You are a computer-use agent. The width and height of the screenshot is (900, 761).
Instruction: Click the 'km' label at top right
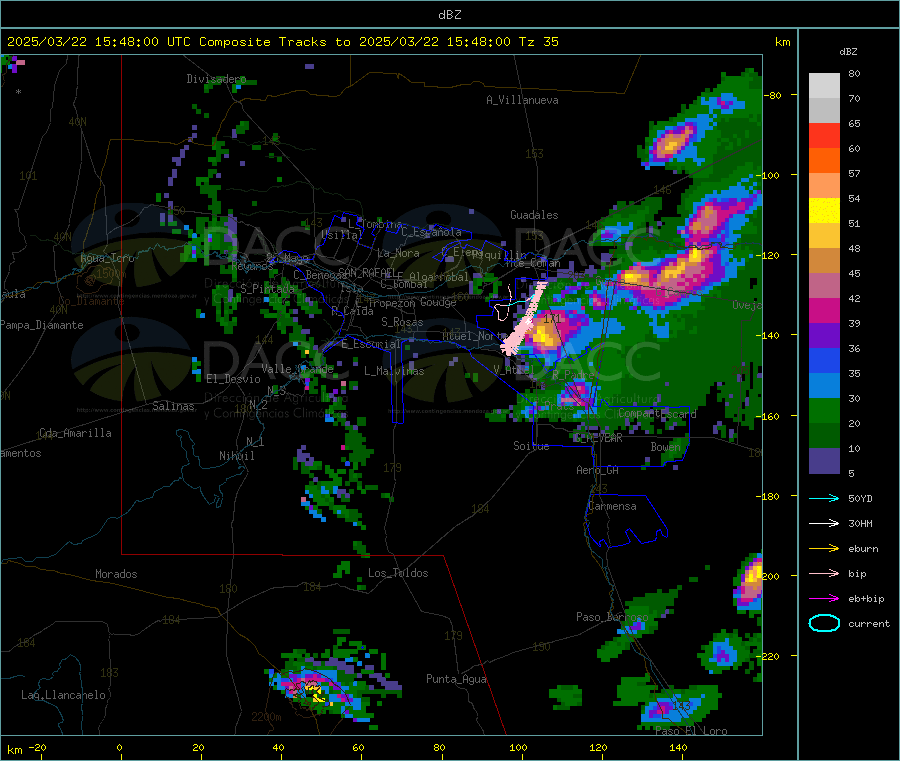pyautogui.click(x=782, y=42)
